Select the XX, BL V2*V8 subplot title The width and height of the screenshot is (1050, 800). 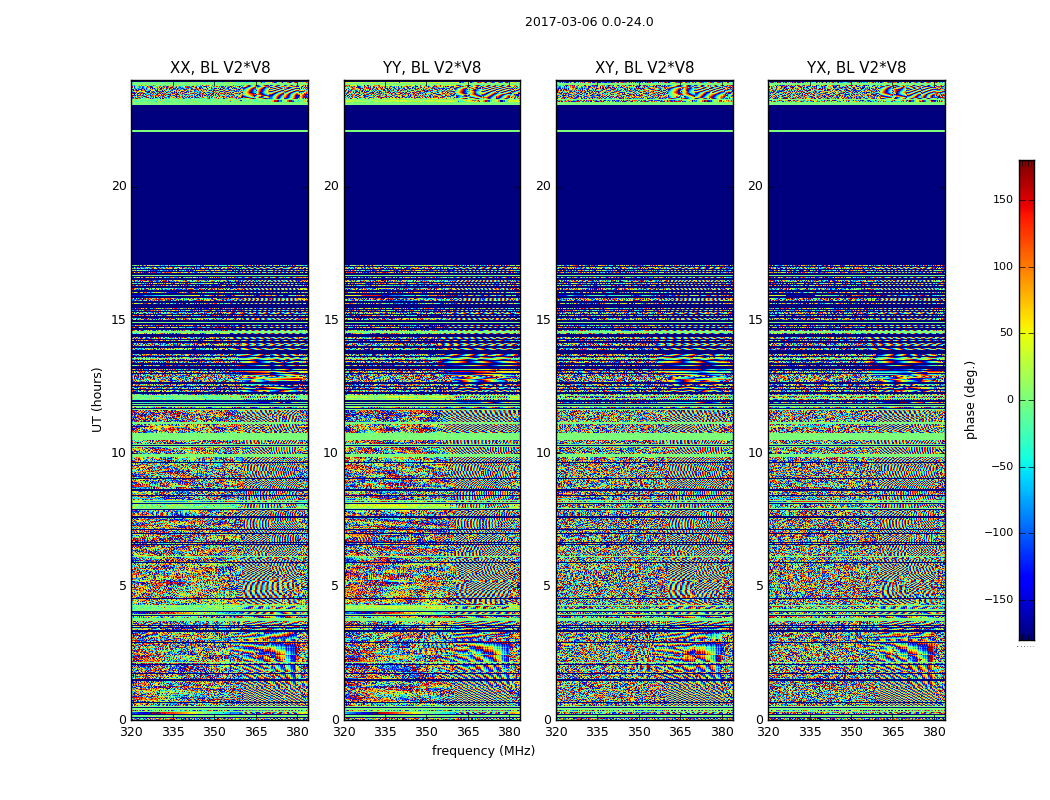(x=220, y=68)
